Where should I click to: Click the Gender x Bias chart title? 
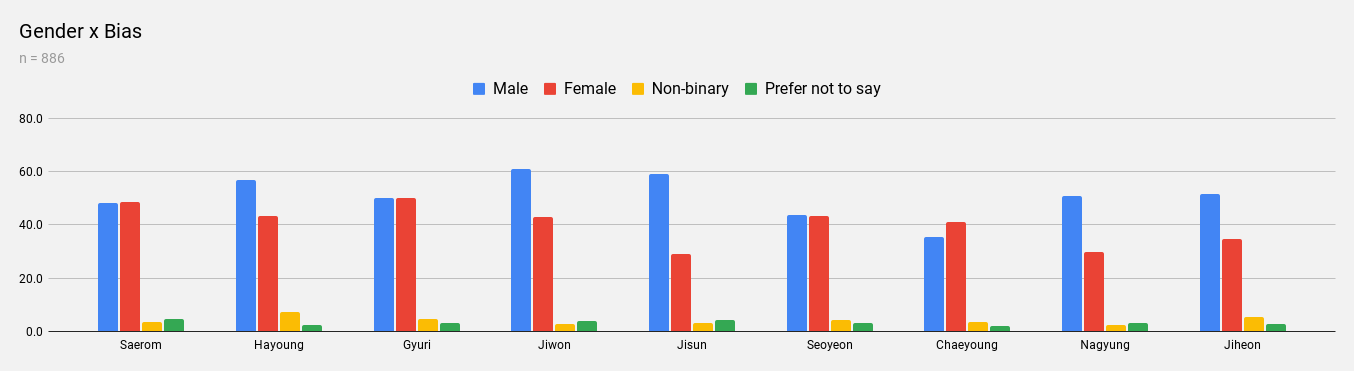click(81, 32)
